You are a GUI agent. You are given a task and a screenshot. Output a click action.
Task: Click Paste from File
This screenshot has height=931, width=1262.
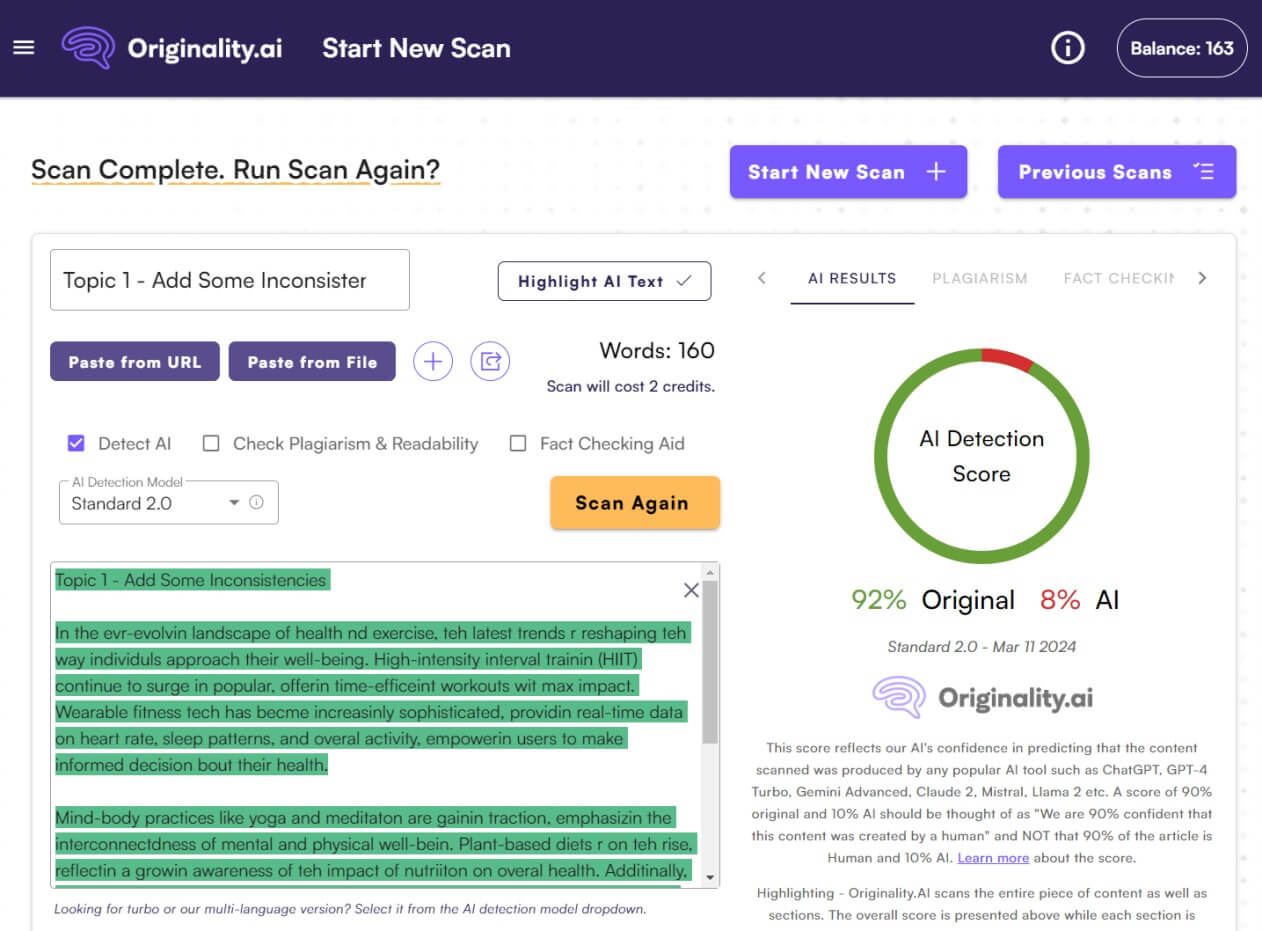[312, 362]
